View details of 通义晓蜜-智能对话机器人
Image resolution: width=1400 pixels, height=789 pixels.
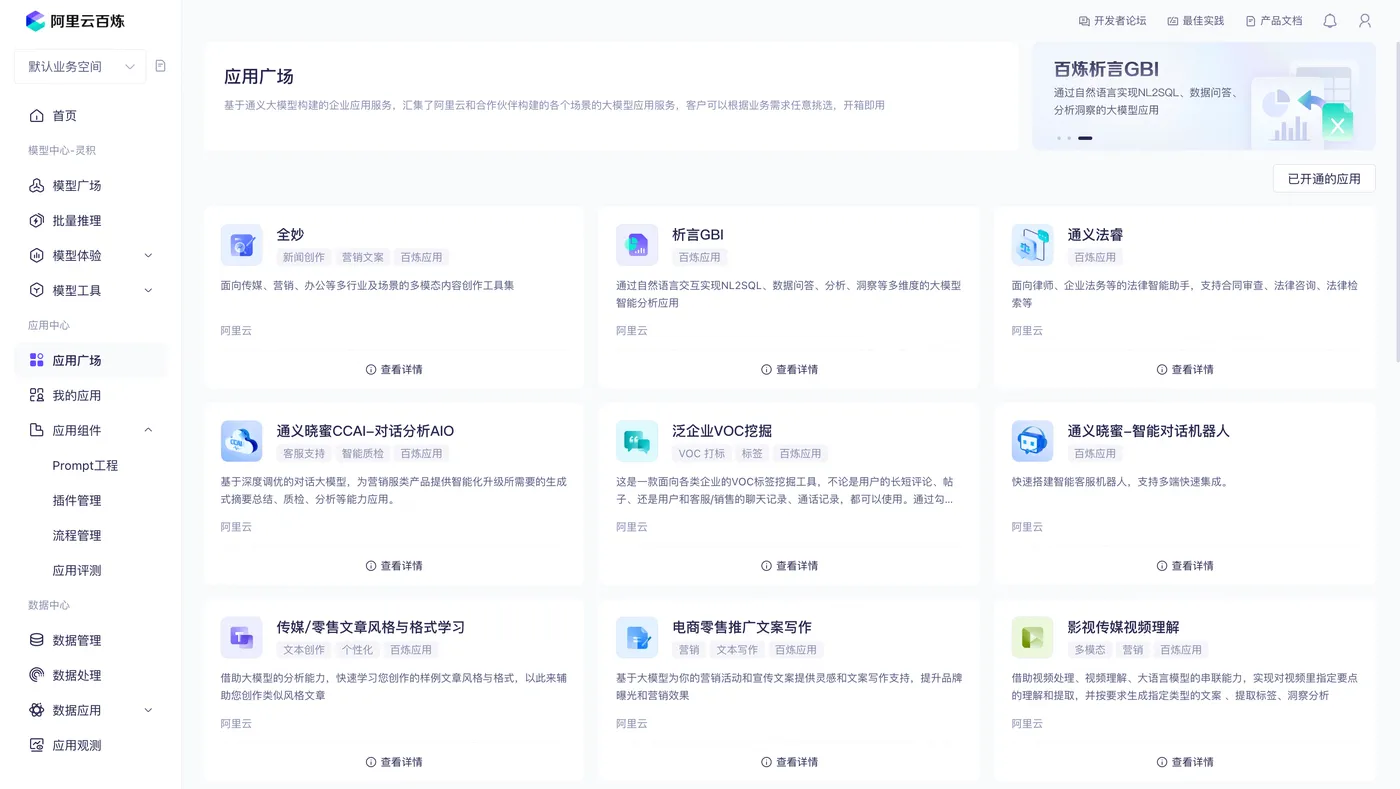1184,566
